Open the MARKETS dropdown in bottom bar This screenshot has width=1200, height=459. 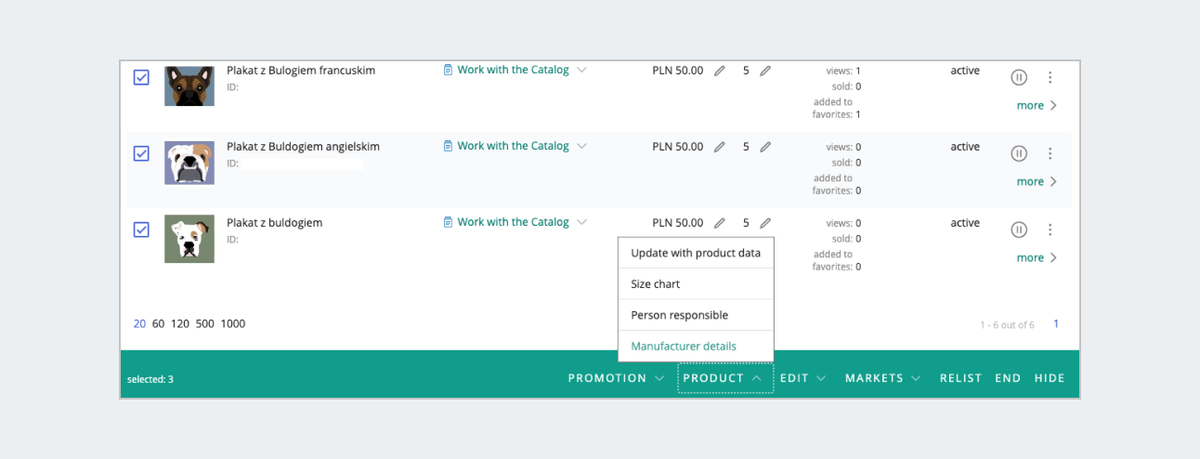pos(882,378)
